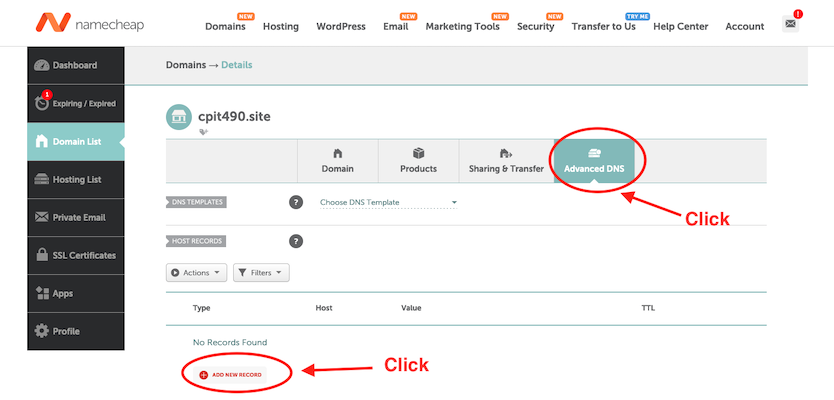Click the SSL Certificates lock icon
This screenshot has height=400, width=834.
click(42, 256)
